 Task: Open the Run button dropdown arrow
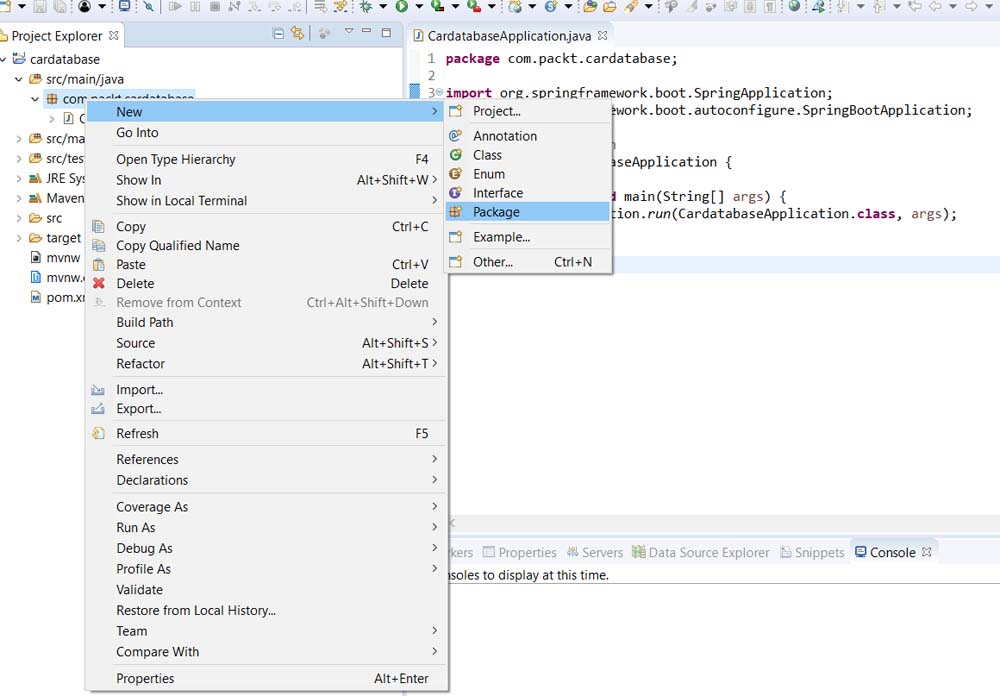417,7
